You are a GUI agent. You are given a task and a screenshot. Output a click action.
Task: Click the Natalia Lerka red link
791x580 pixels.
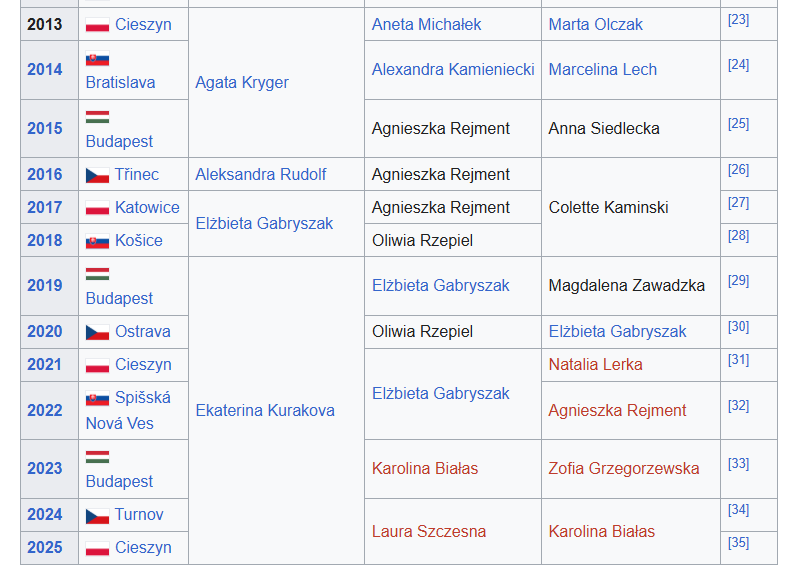[x=595, y=364]
